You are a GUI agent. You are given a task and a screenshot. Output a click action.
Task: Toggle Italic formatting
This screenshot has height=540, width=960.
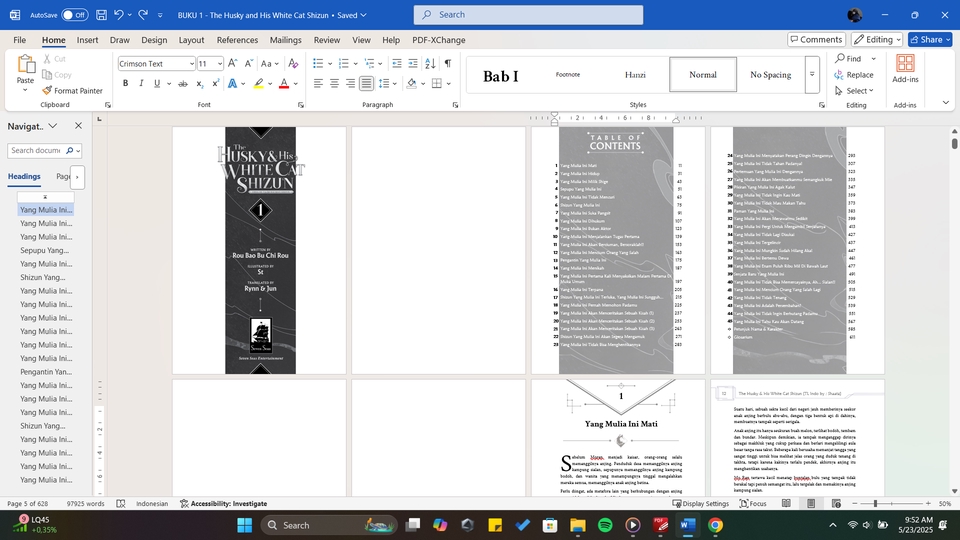[141, 83]
